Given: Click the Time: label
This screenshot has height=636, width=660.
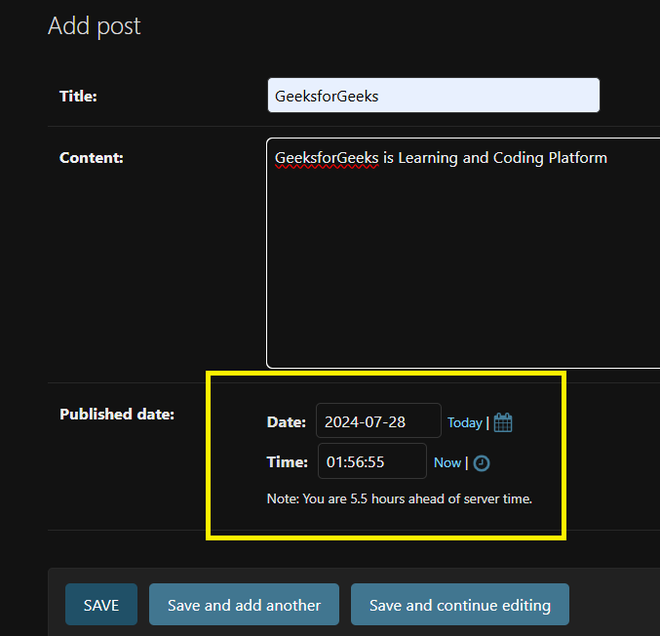Looking at the screenshot, I should pos(287,462).
